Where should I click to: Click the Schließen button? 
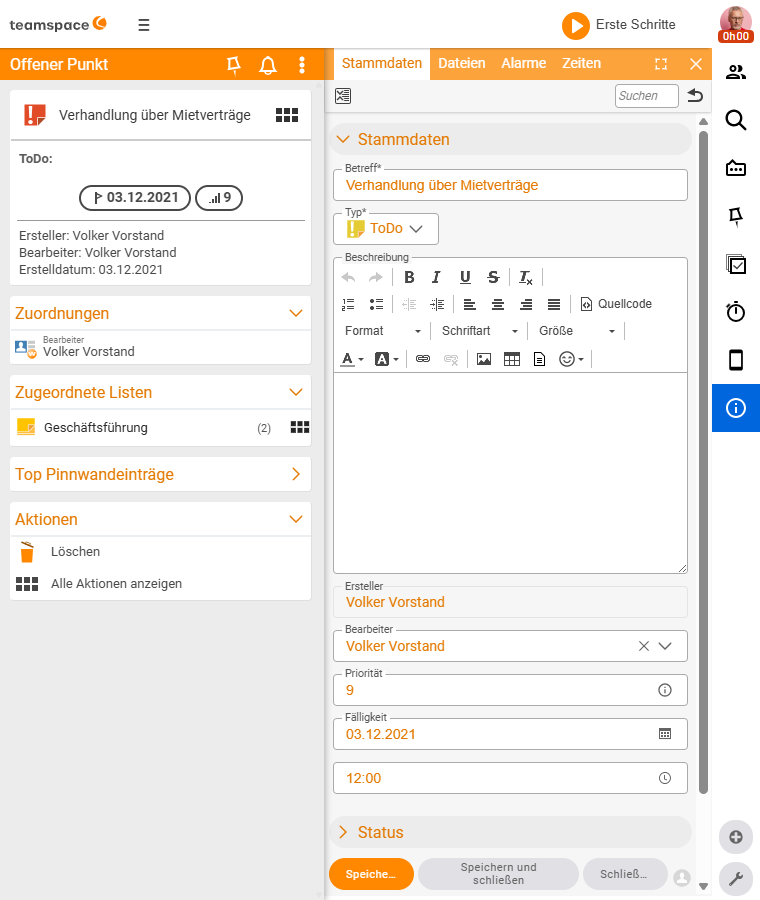625,874
